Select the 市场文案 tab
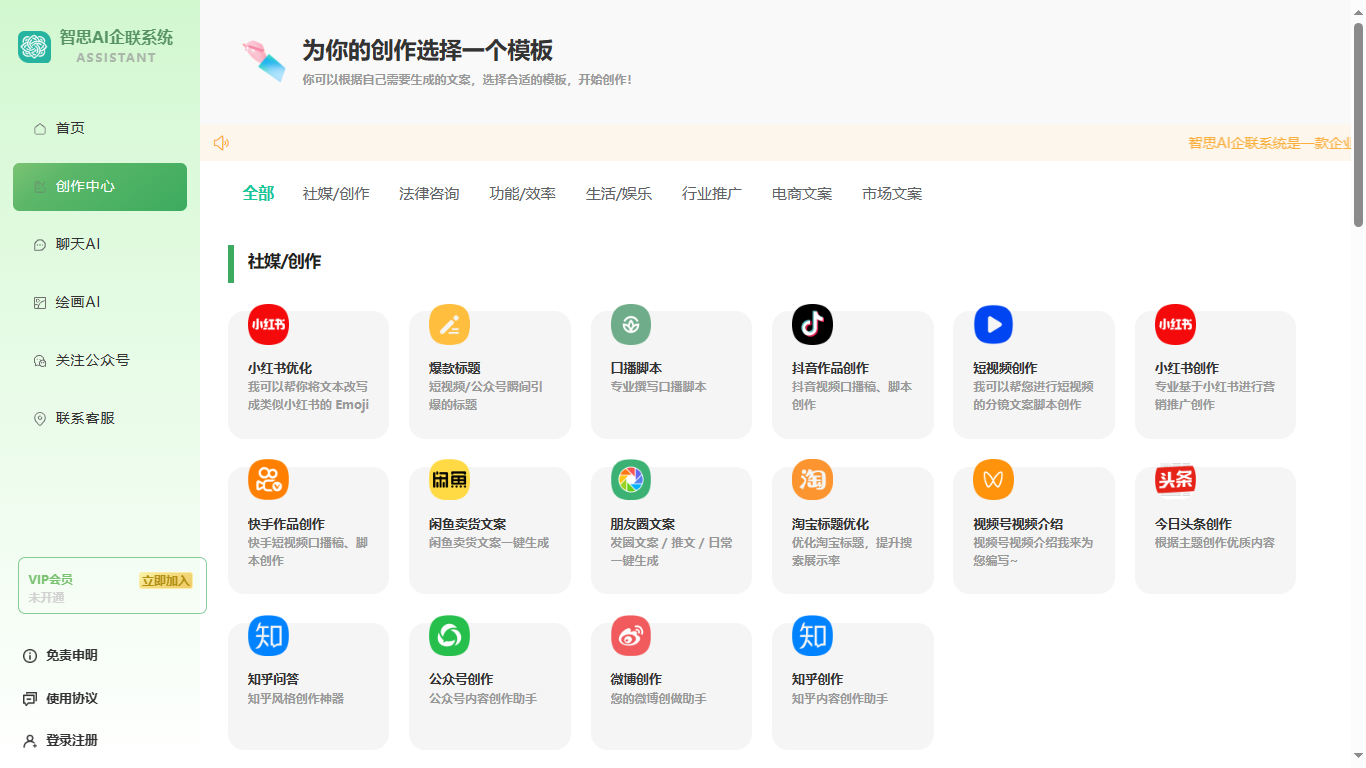The height and width of the screenshot is (768, 1366). pos(892,194)
